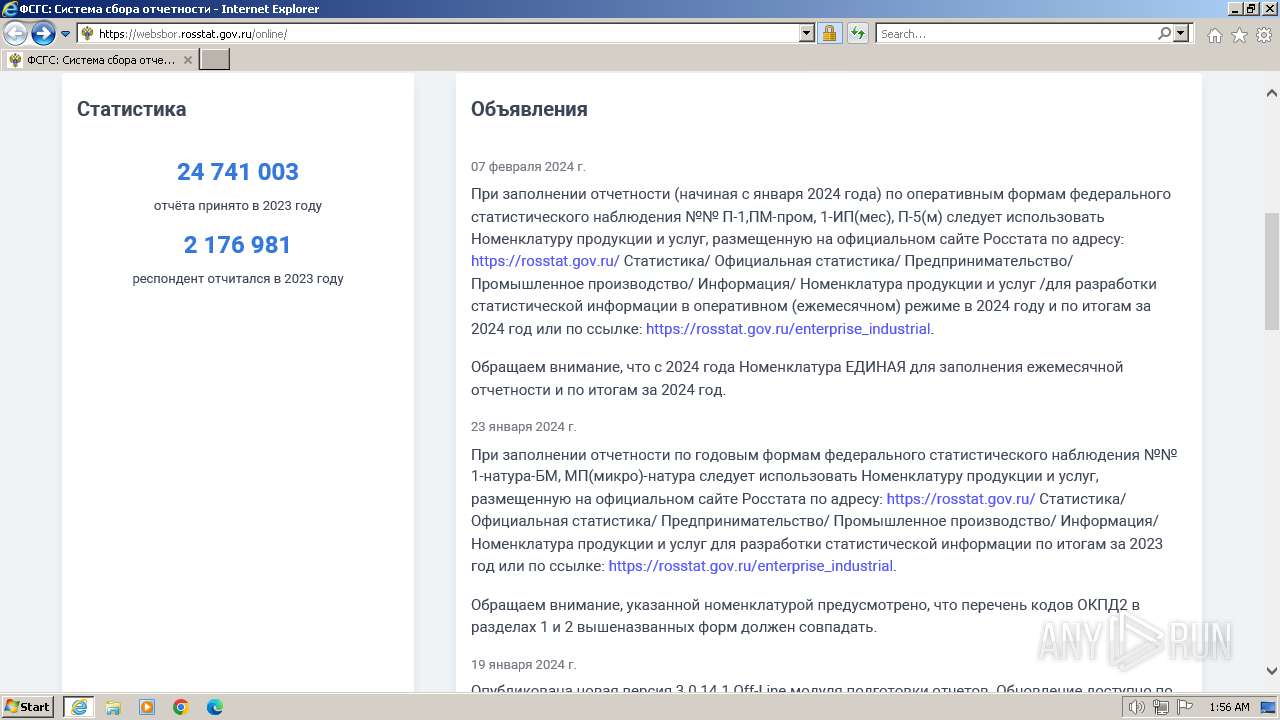The height and width of the screenshot is (720, 1280).
Task: Launch Microsoft Edge from the taskbar
Action: click(x=215, y=707)
